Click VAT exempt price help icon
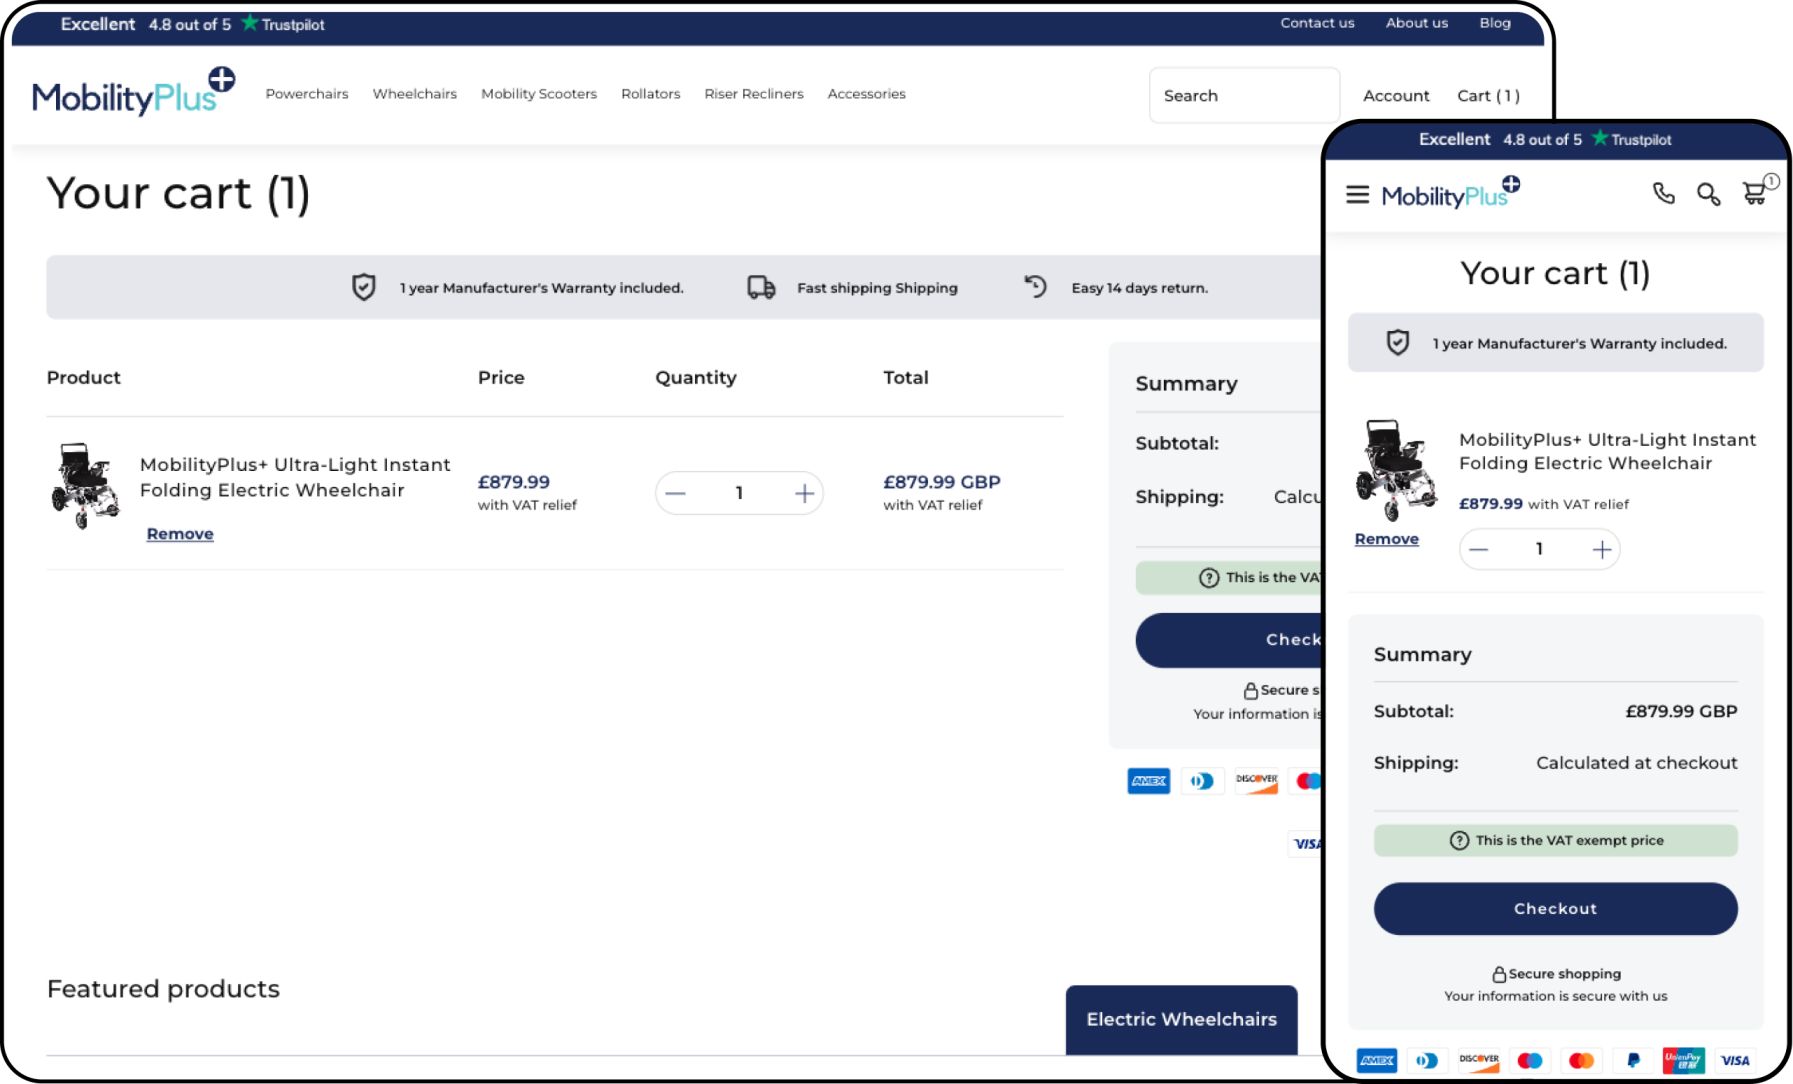The image size is (1793, 1084). 1459,841
